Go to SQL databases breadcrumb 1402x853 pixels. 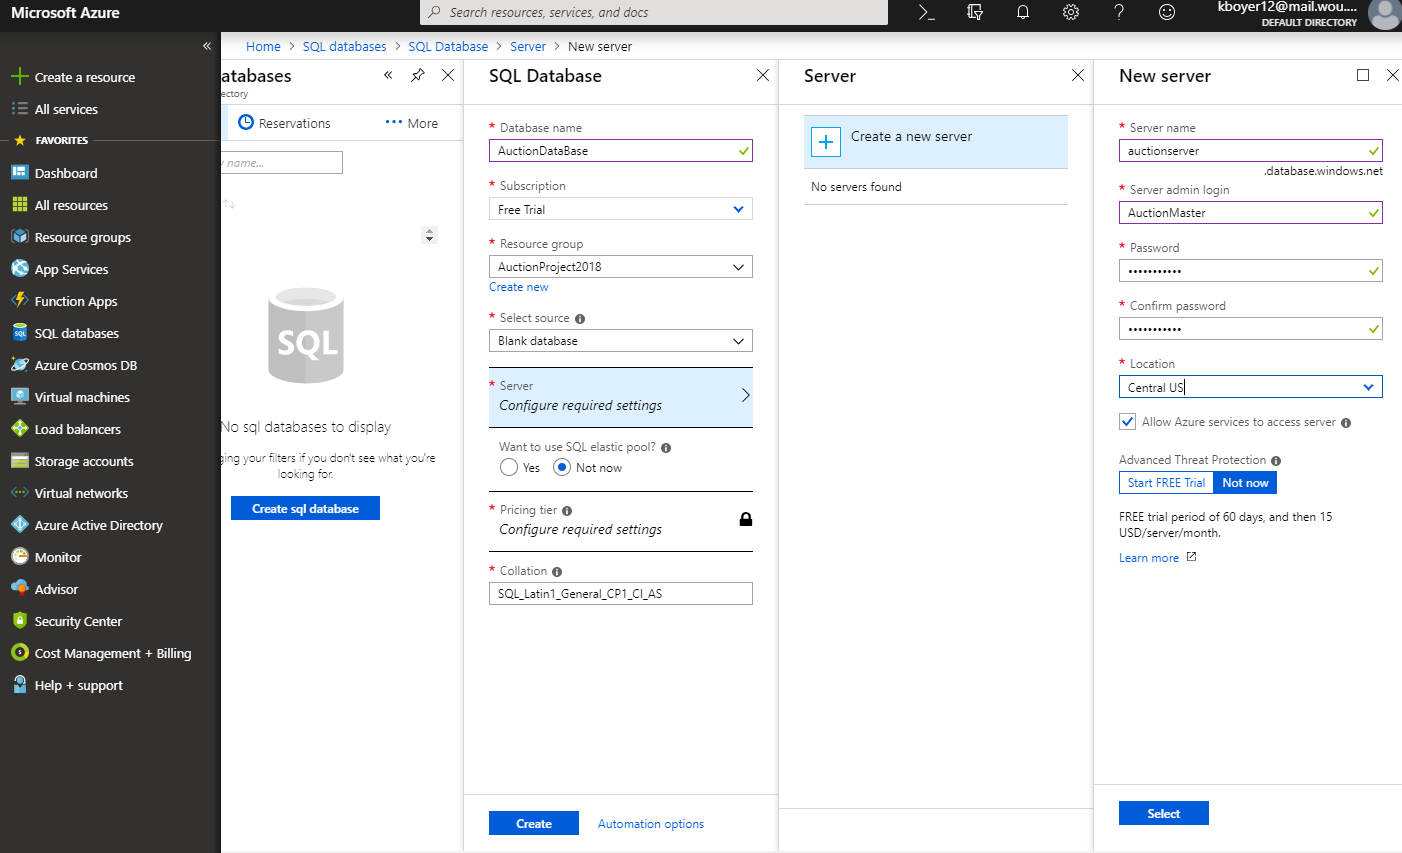tap(344, 46)
